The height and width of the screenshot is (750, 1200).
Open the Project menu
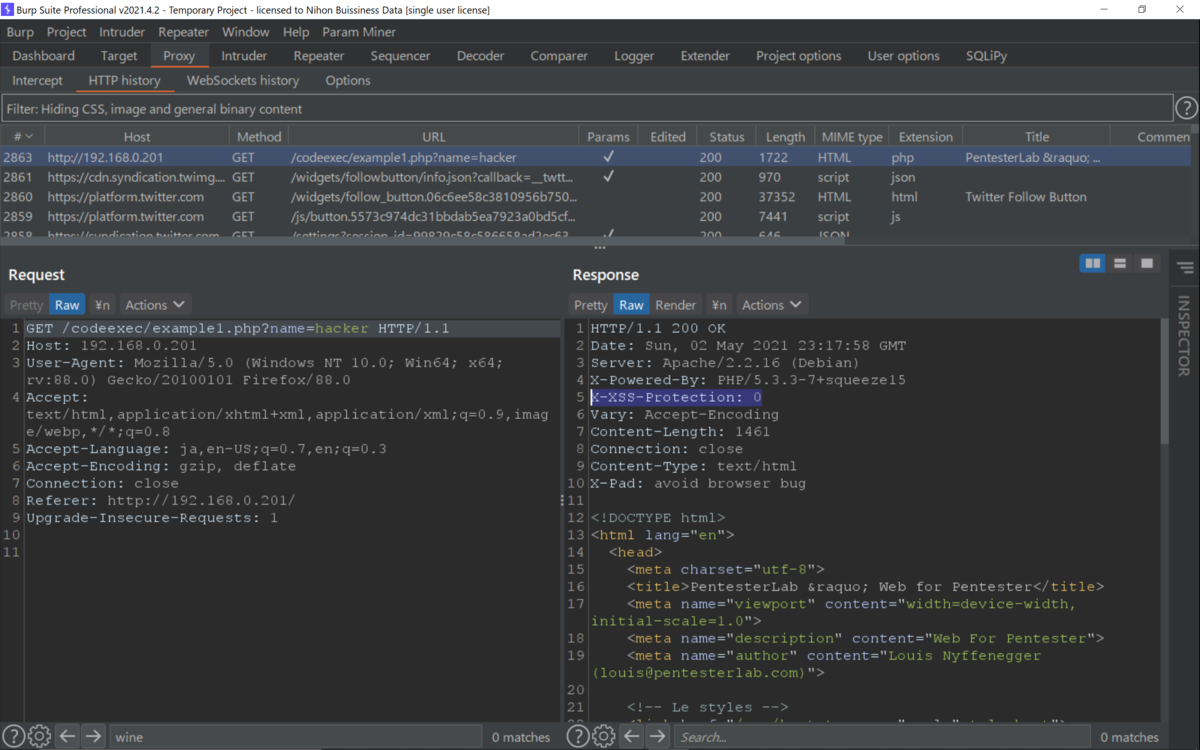coord(67,32)
